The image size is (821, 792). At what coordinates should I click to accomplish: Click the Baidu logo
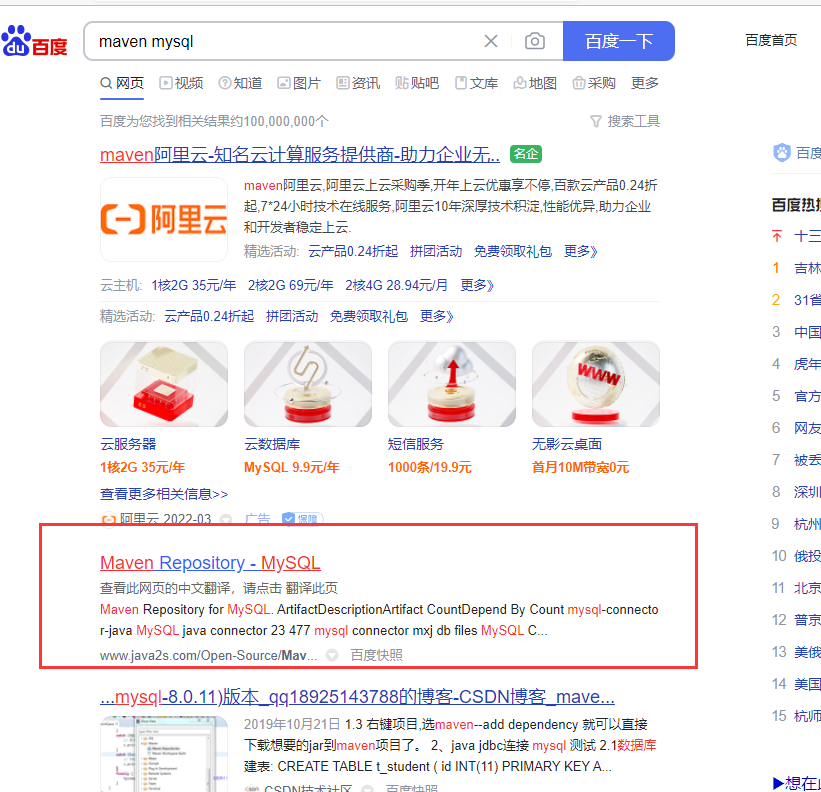click(x=35, y=41)
